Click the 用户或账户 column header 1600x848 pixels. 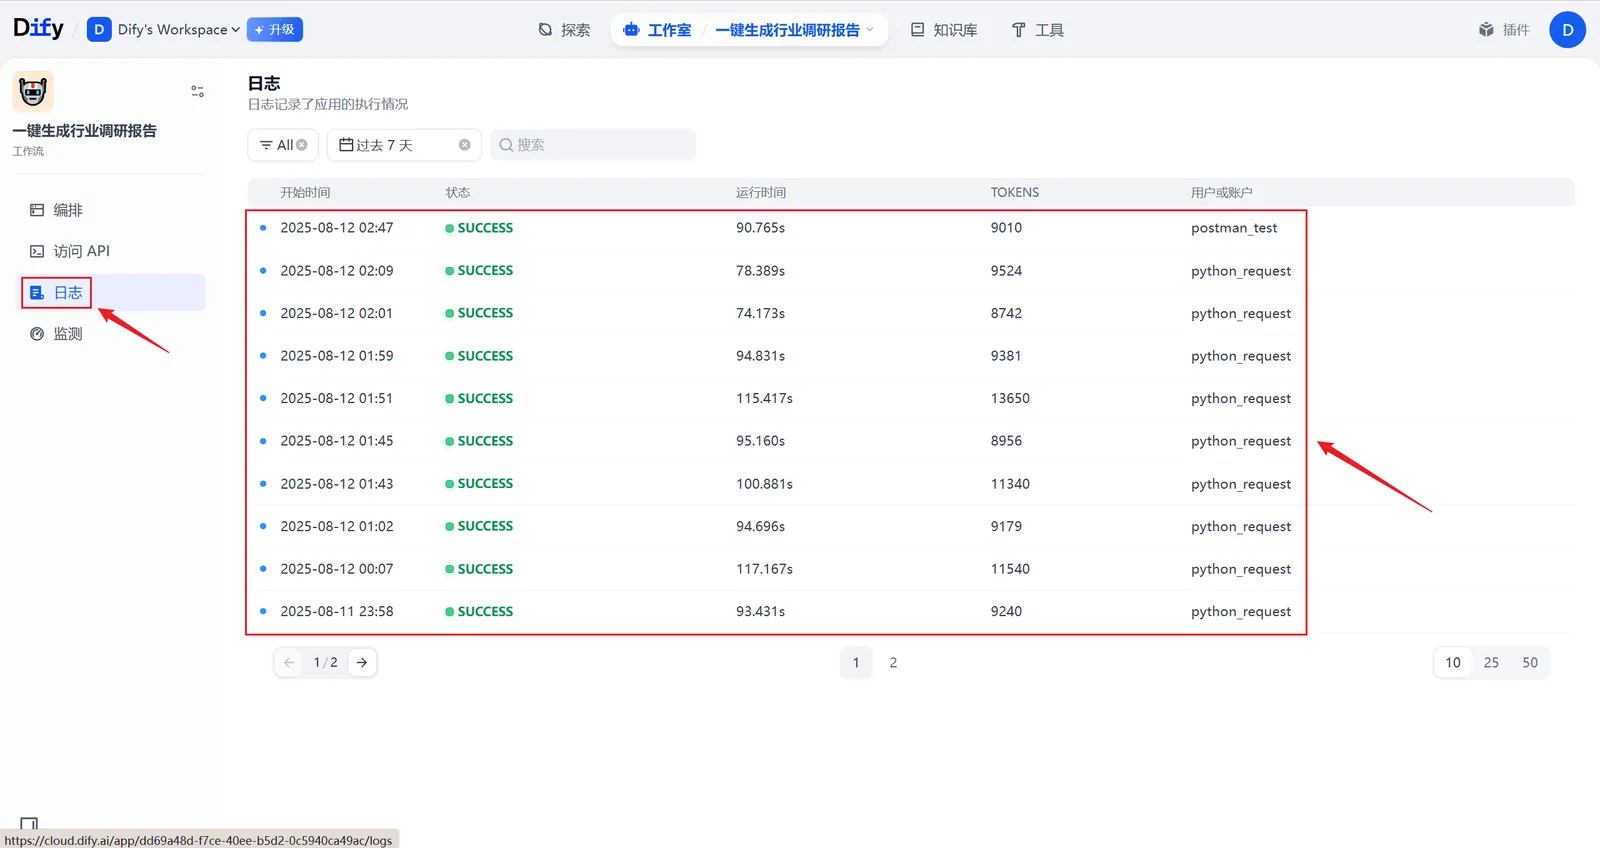pyautogui.click(x=1221, y=192)
